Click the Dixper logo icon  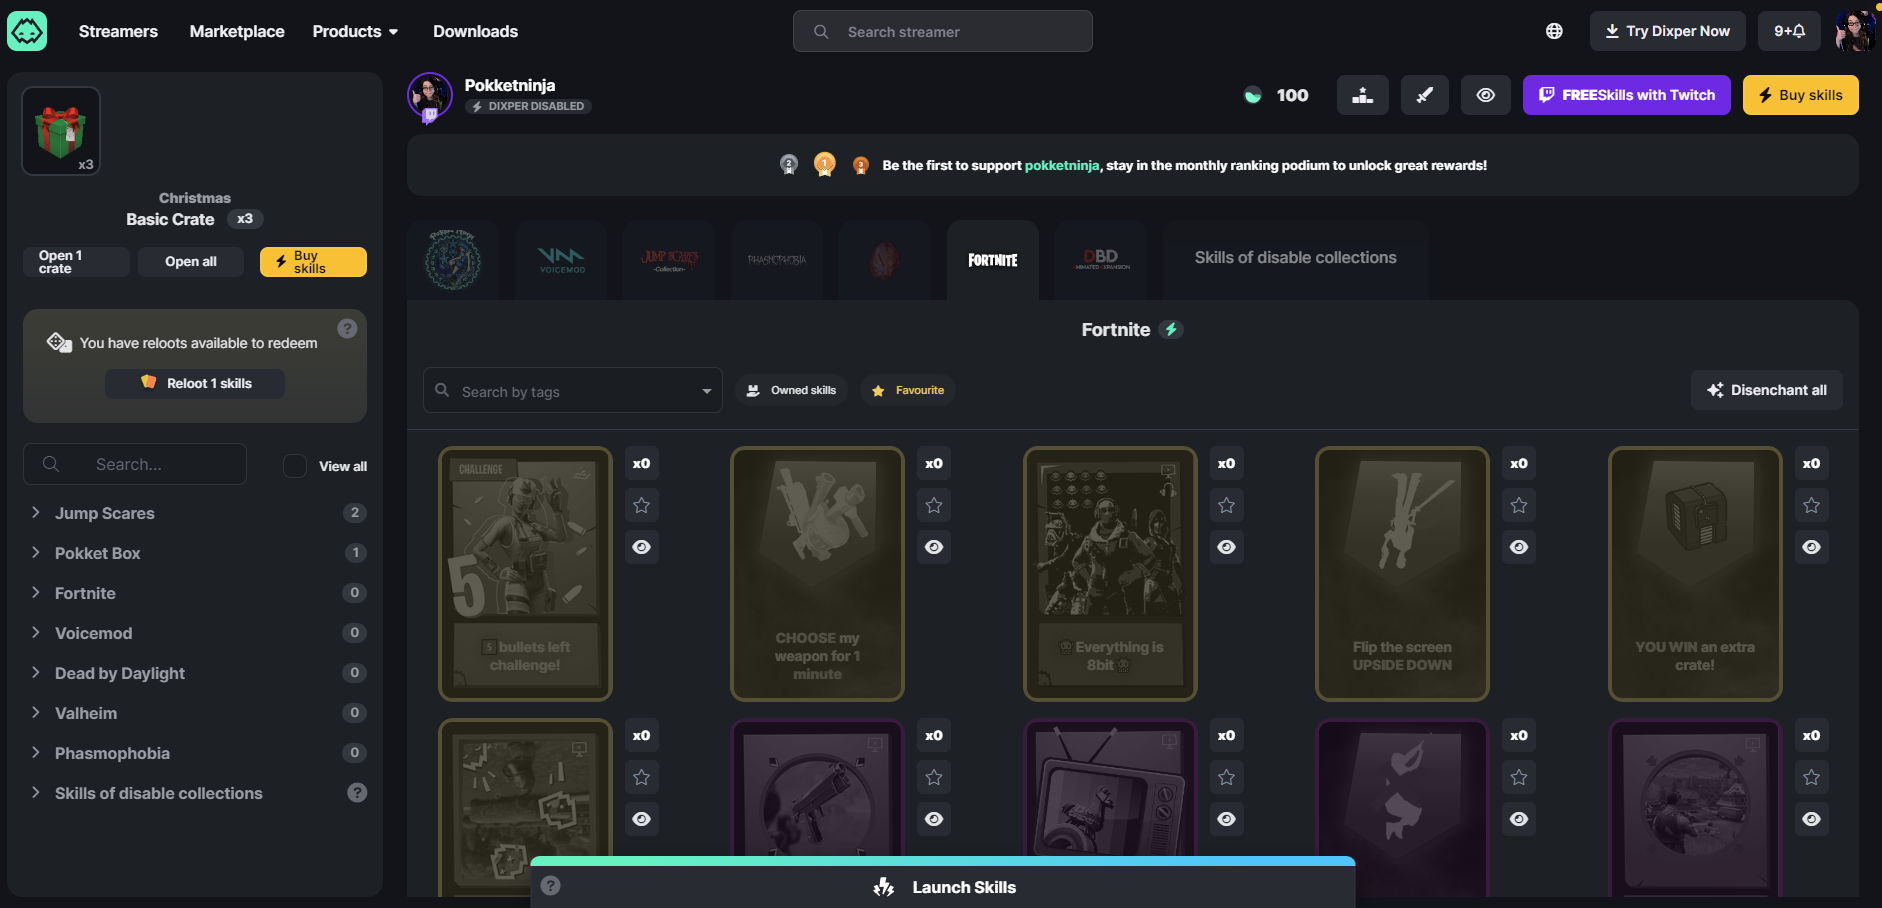click(27, 31)
